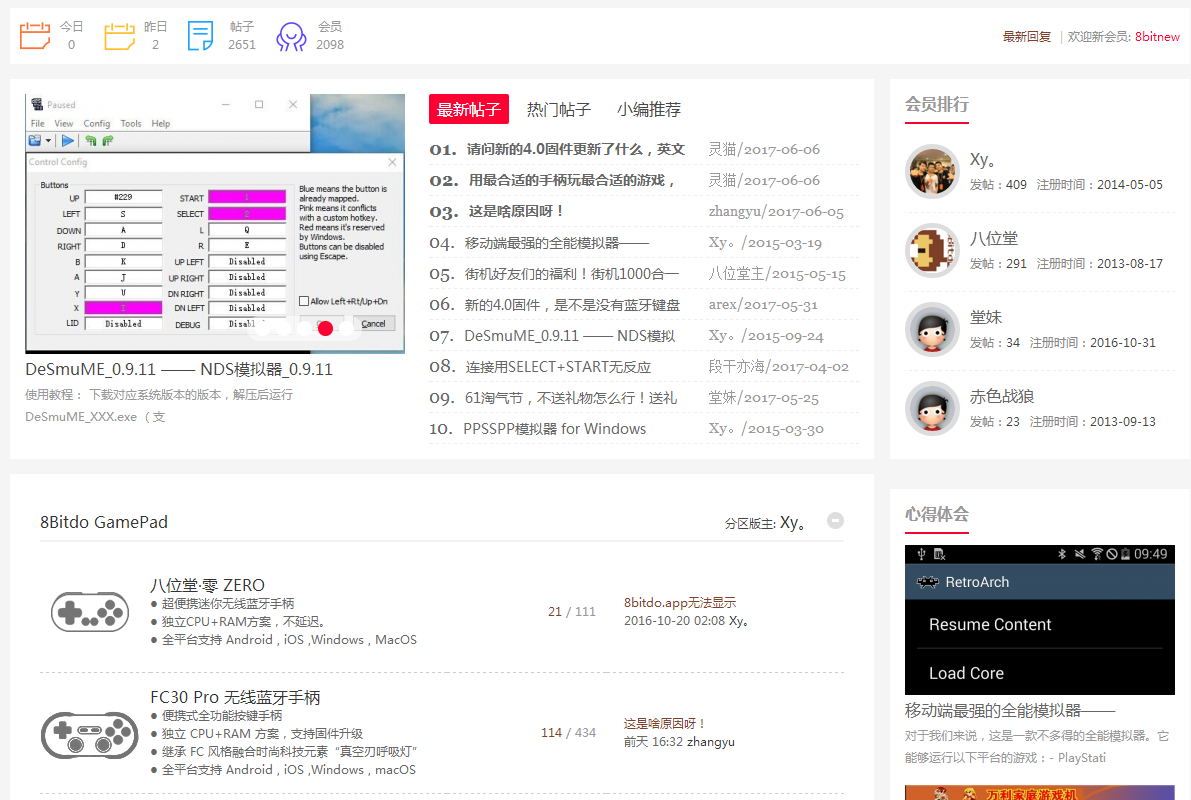Open post 01 about 4.0固件更新
1191x800 pixels.
click(576, 149)
